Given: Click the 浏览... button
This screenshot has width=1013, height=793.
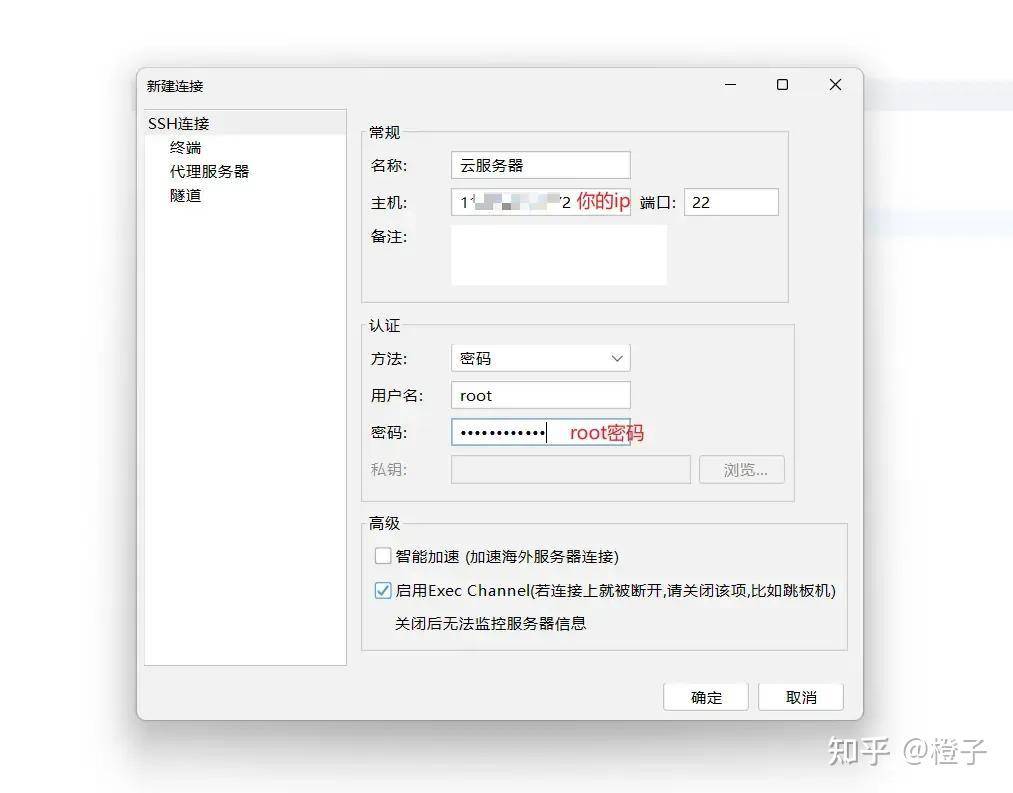Looking at the screenshot, I should coord(742,469).
